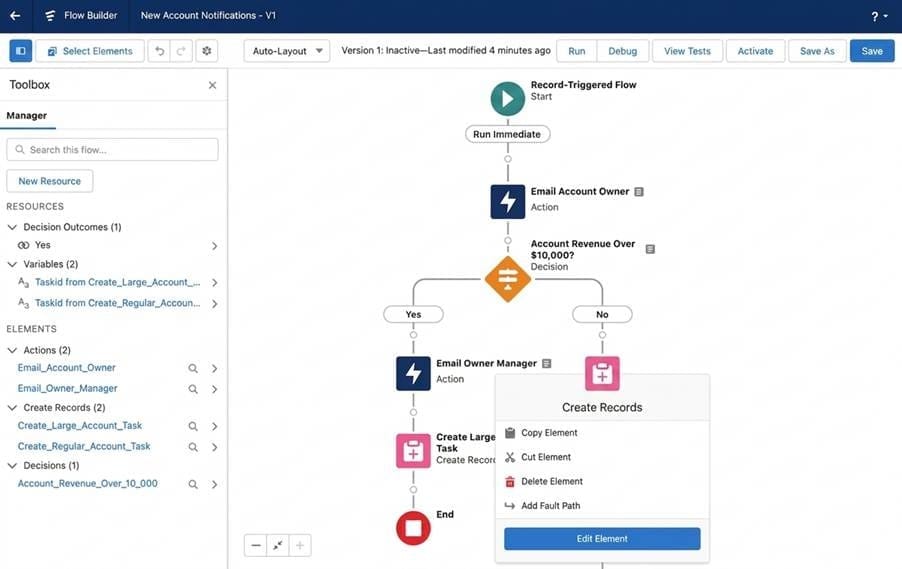
Task: Open details chevron for Account_Revenue_Over_10_000
Action: 215,484
